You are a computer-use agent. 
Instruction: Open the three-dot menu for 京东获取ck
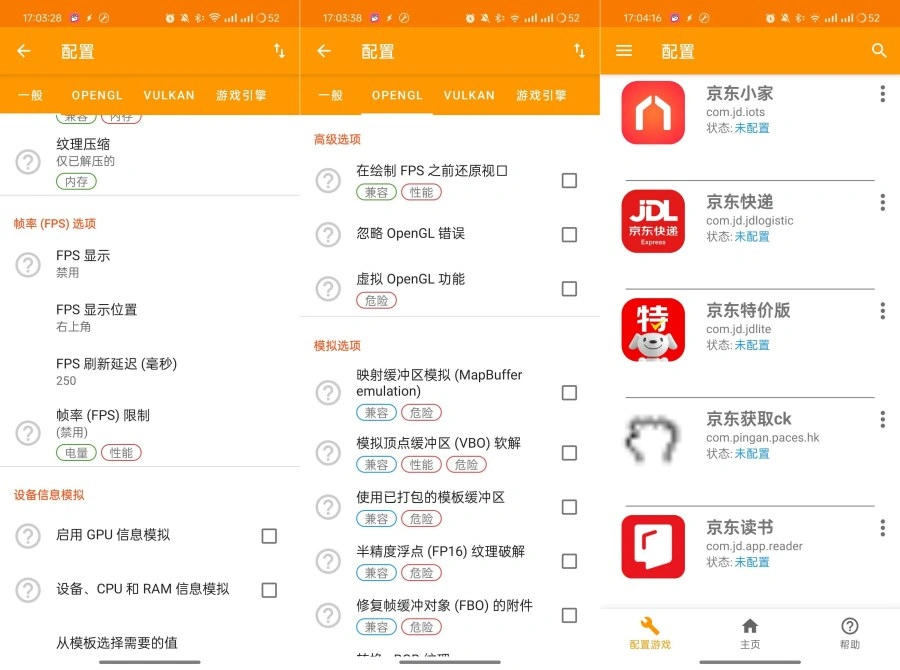coord(883,419)
